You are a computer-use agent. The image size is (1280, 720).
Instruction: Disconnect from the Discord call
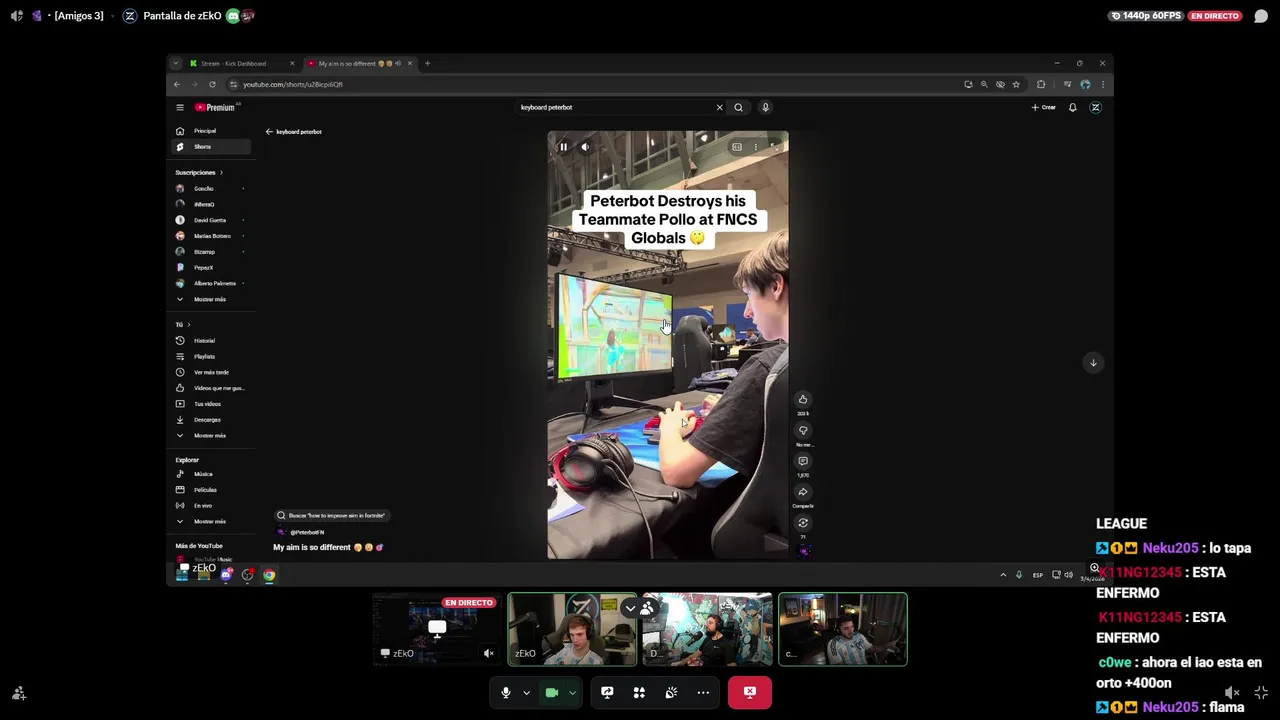tap(750, 692)
